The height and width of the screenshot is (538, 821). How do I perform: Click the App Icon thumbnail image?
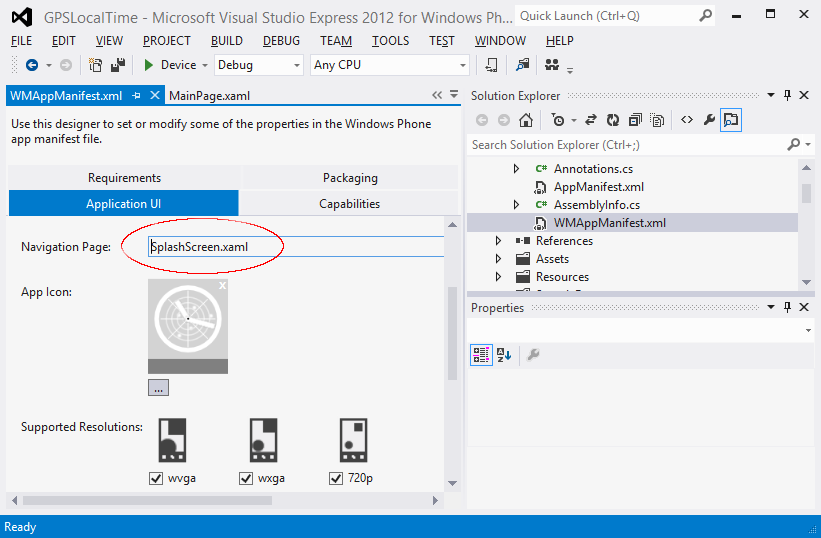(188, 326)
